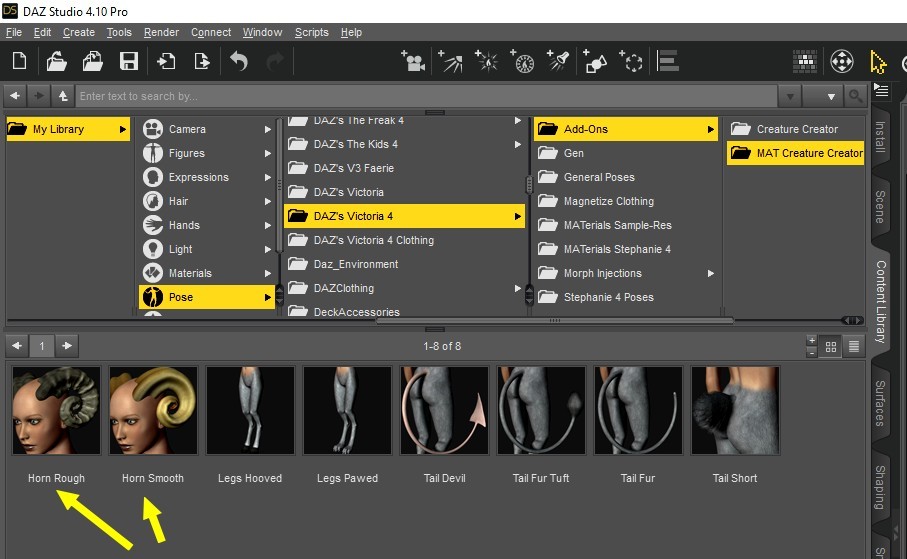Create a new primitive object

click(595, 61)
